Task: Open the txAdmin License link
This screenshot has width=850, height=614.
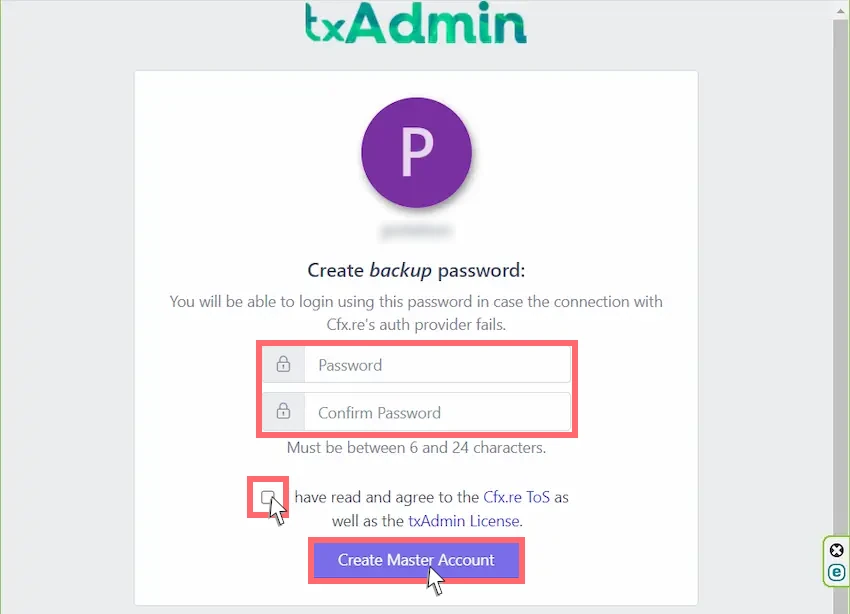Action: [x=463, y=521]
